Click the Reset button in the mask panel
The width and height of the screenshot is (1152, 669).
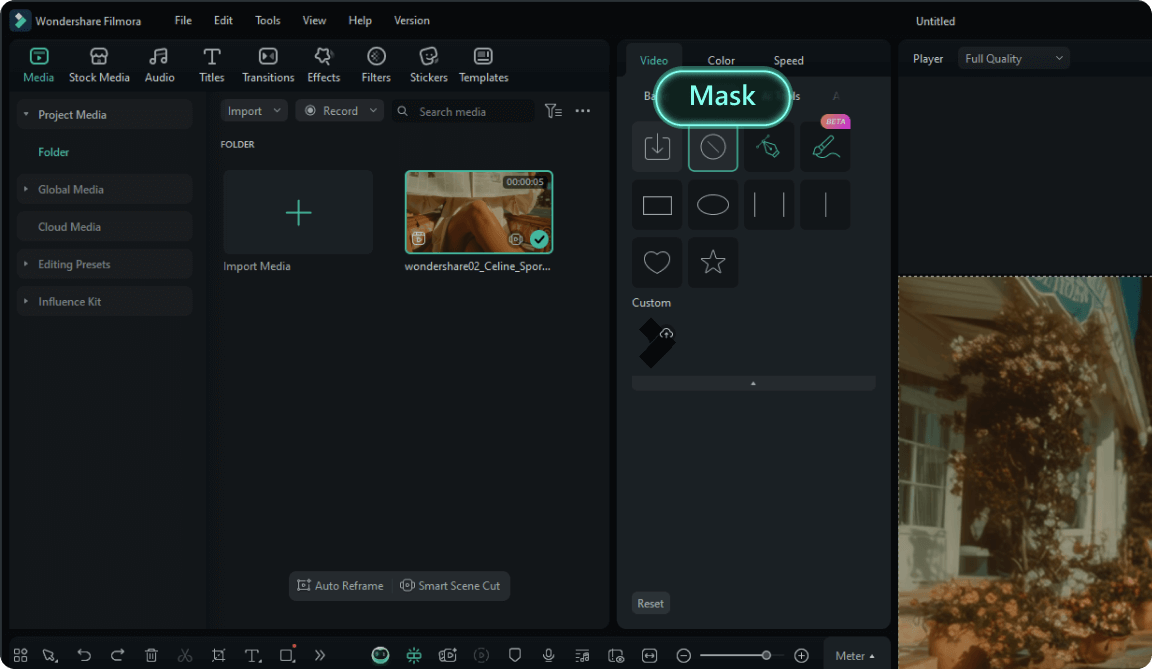(x=650, y=603)
